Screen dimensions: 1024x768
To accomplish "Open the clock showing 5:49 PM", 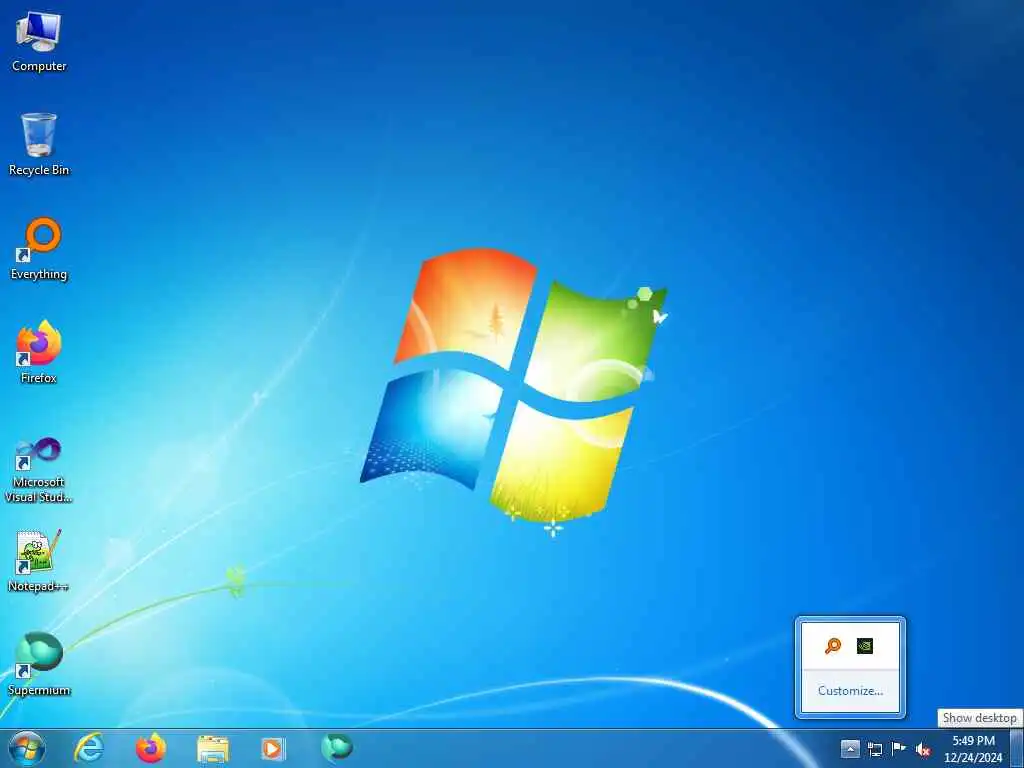I will coord(973,749).
